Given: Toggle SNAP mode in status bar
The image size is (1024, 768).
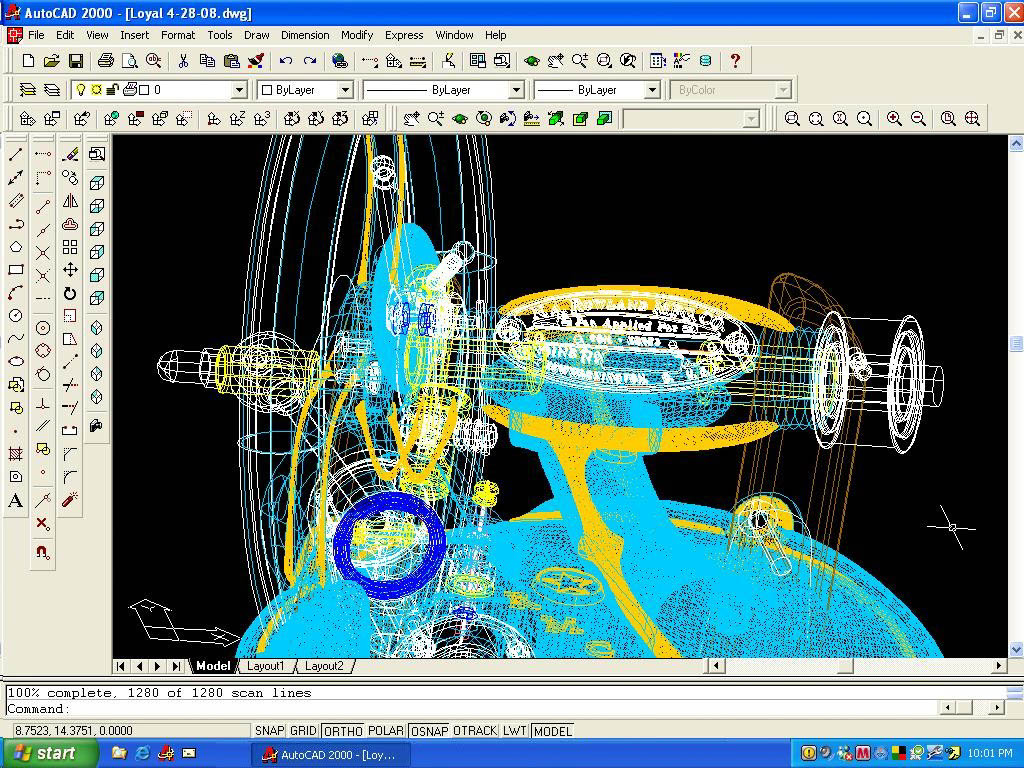Looking at the screenshot, I should coord(269,731).
